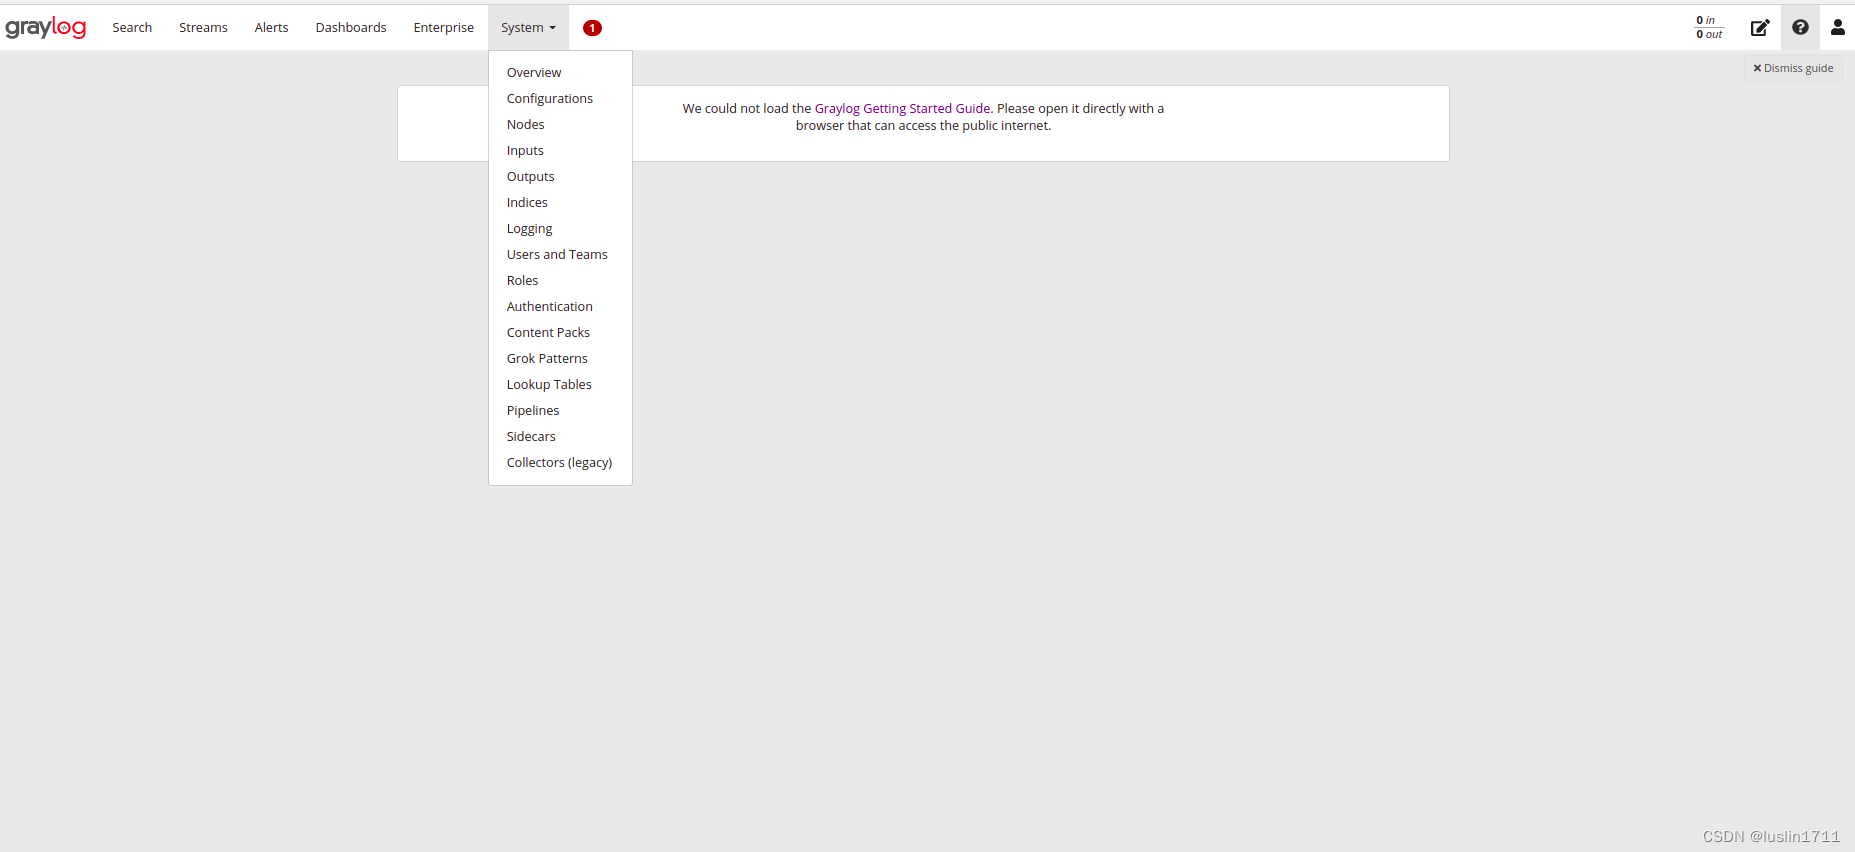Open Grok Patterns menu entry

point(560,358)
